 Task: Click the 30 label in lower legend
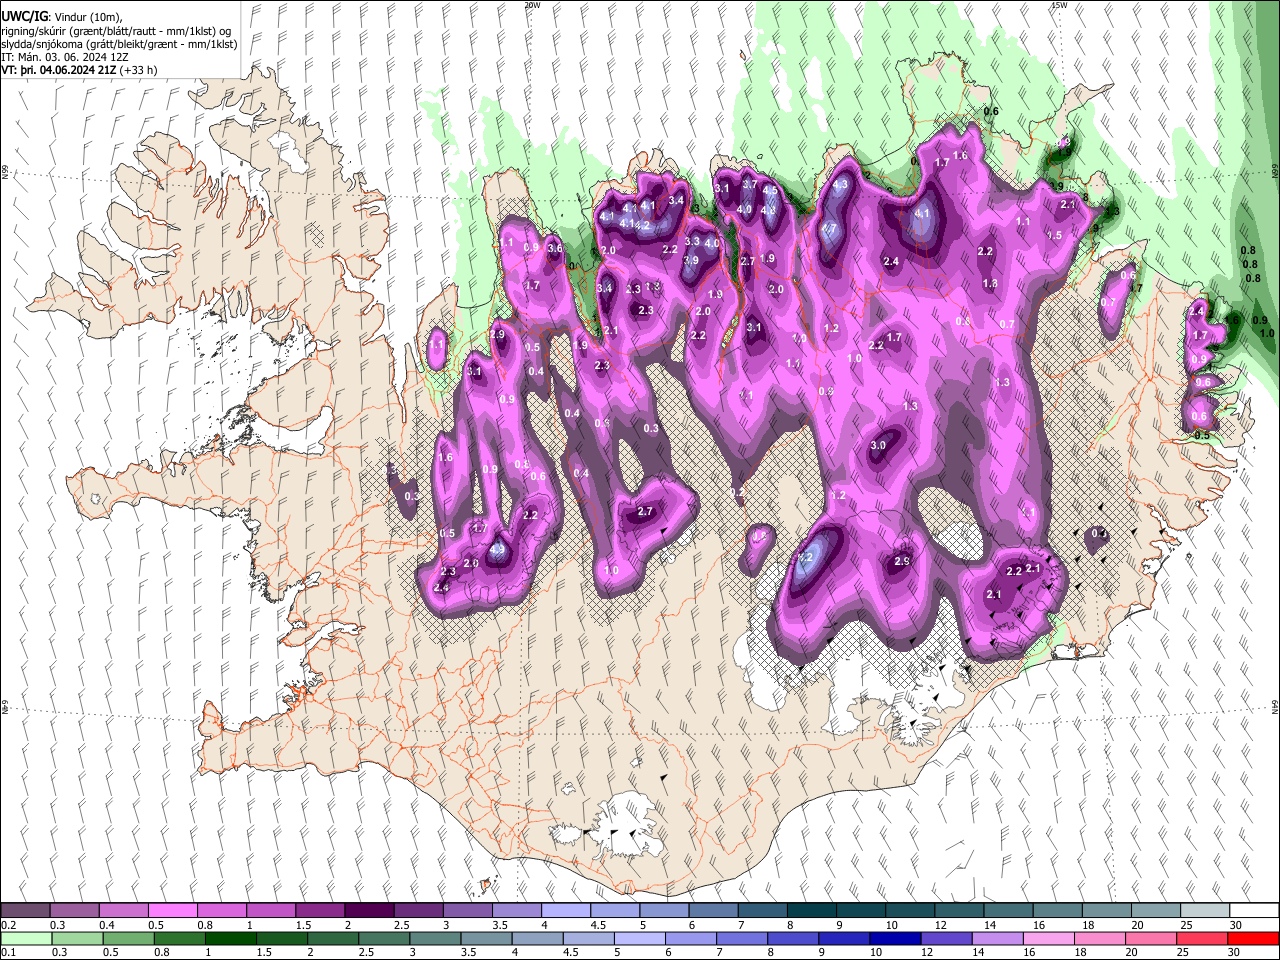point(1235,952)
